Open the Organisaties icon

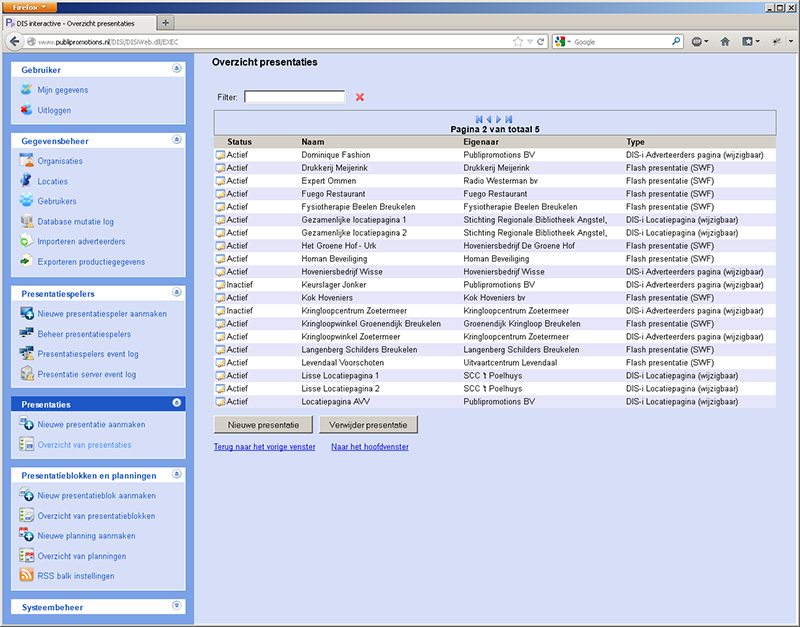pyautogui.click(x=26, y=161)
